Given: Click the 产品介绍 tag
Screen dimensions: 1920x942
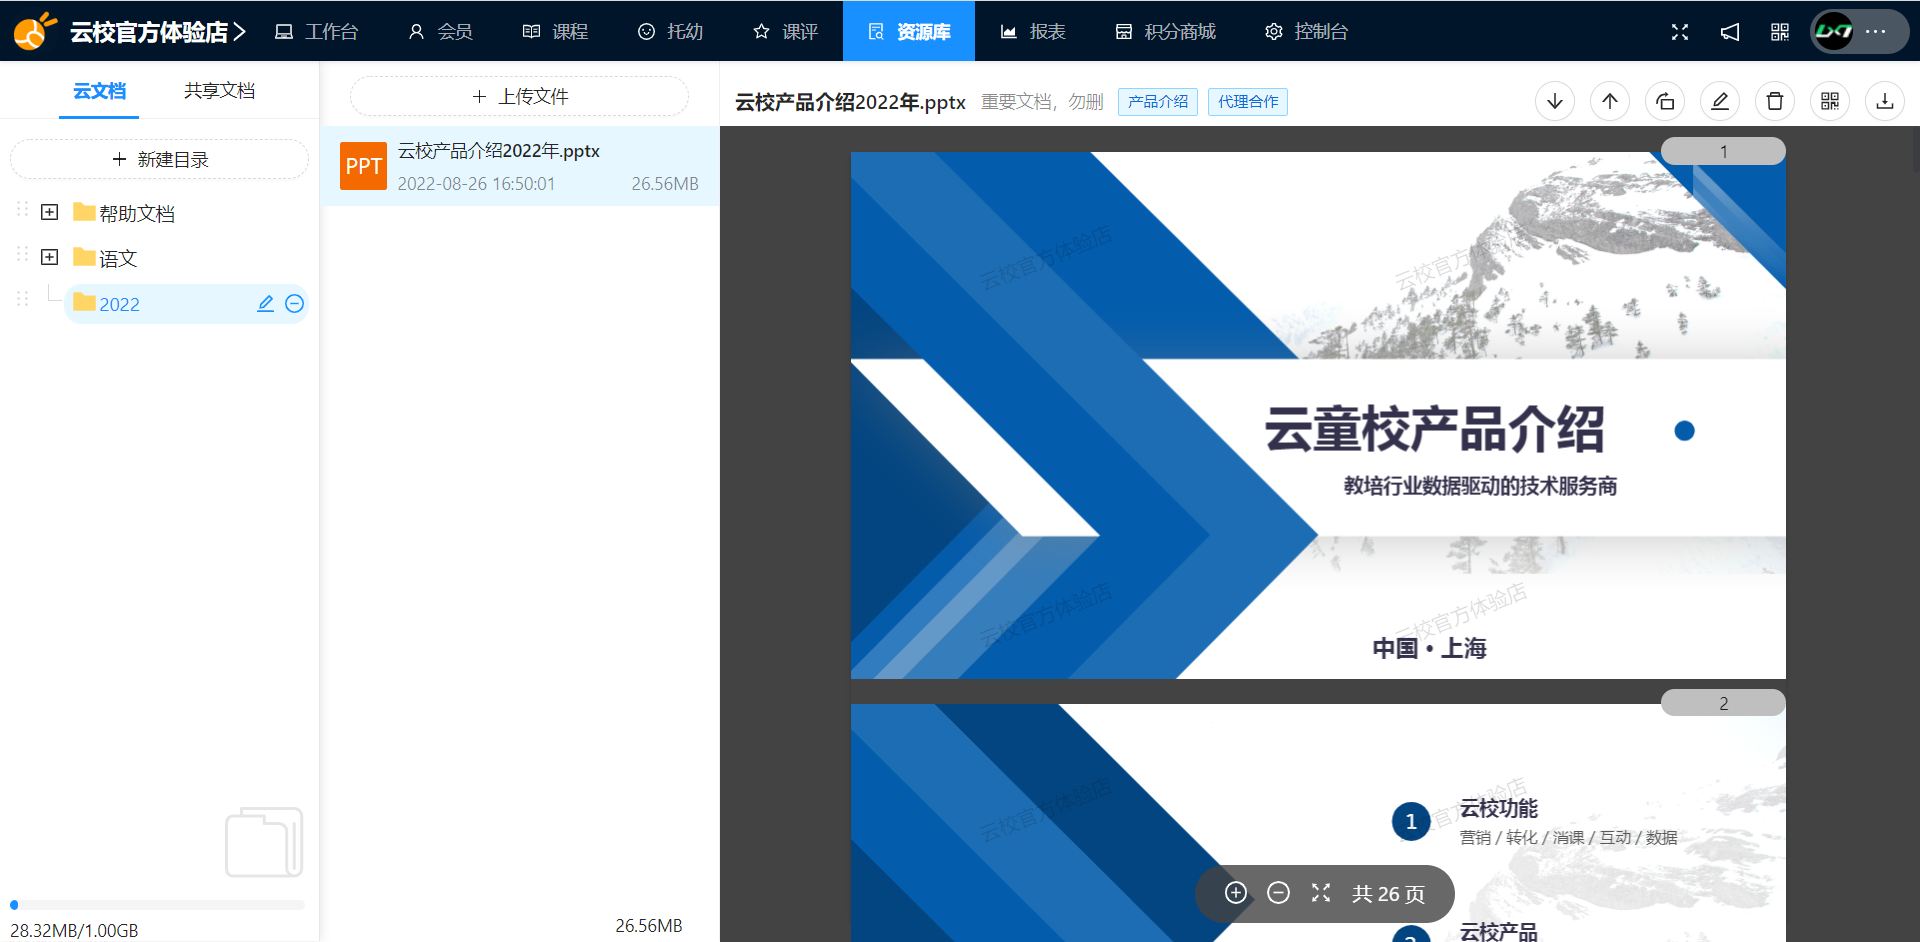Looking at the screenshot, I should point(1158,102).
